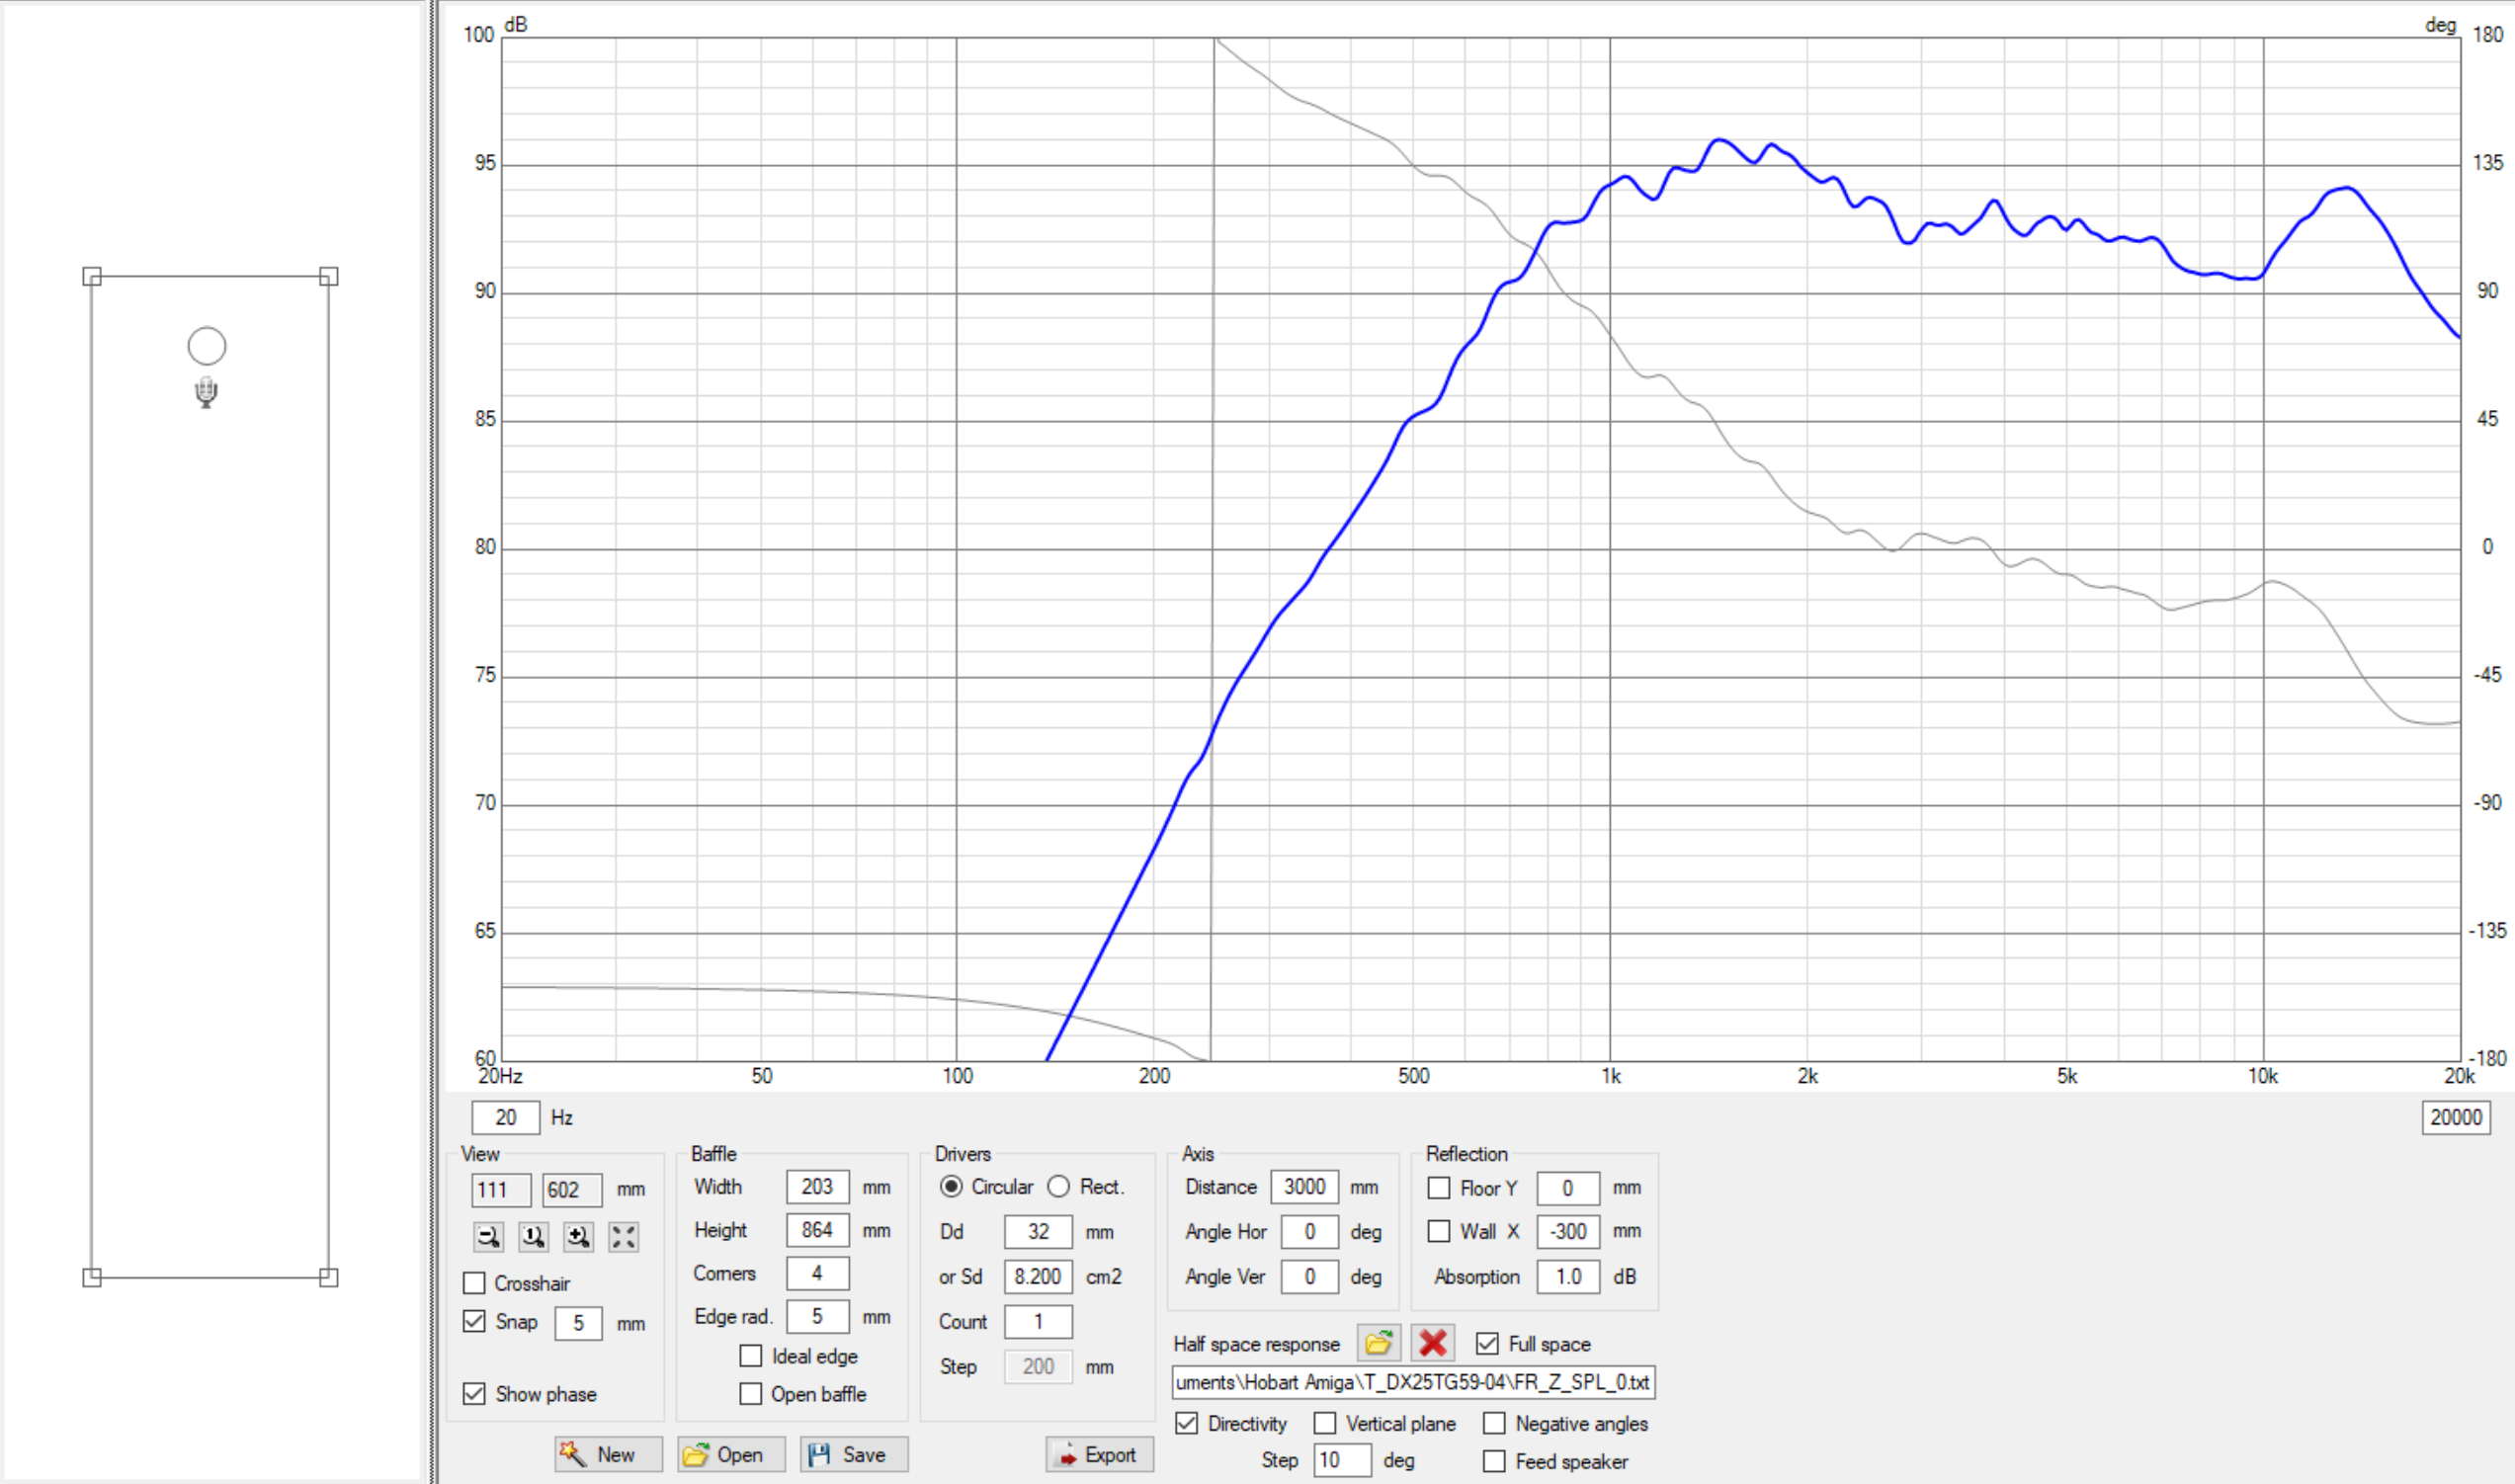Edit the Dd driver diameter field
The height and width of the screenshot is (1484, 2515).
(1039, 1232)
